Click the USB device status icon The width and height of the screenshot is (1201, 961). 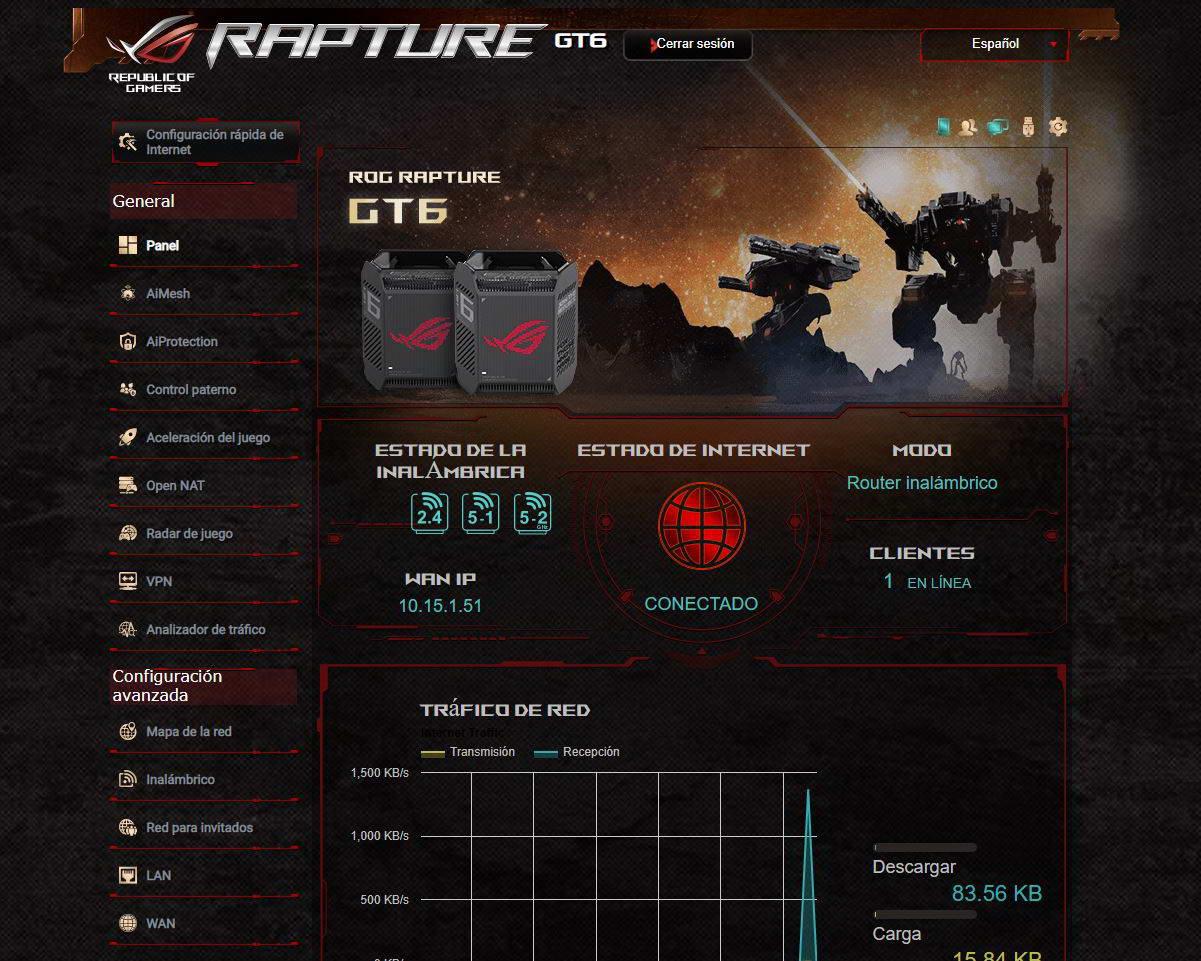tap(1028, 126)
